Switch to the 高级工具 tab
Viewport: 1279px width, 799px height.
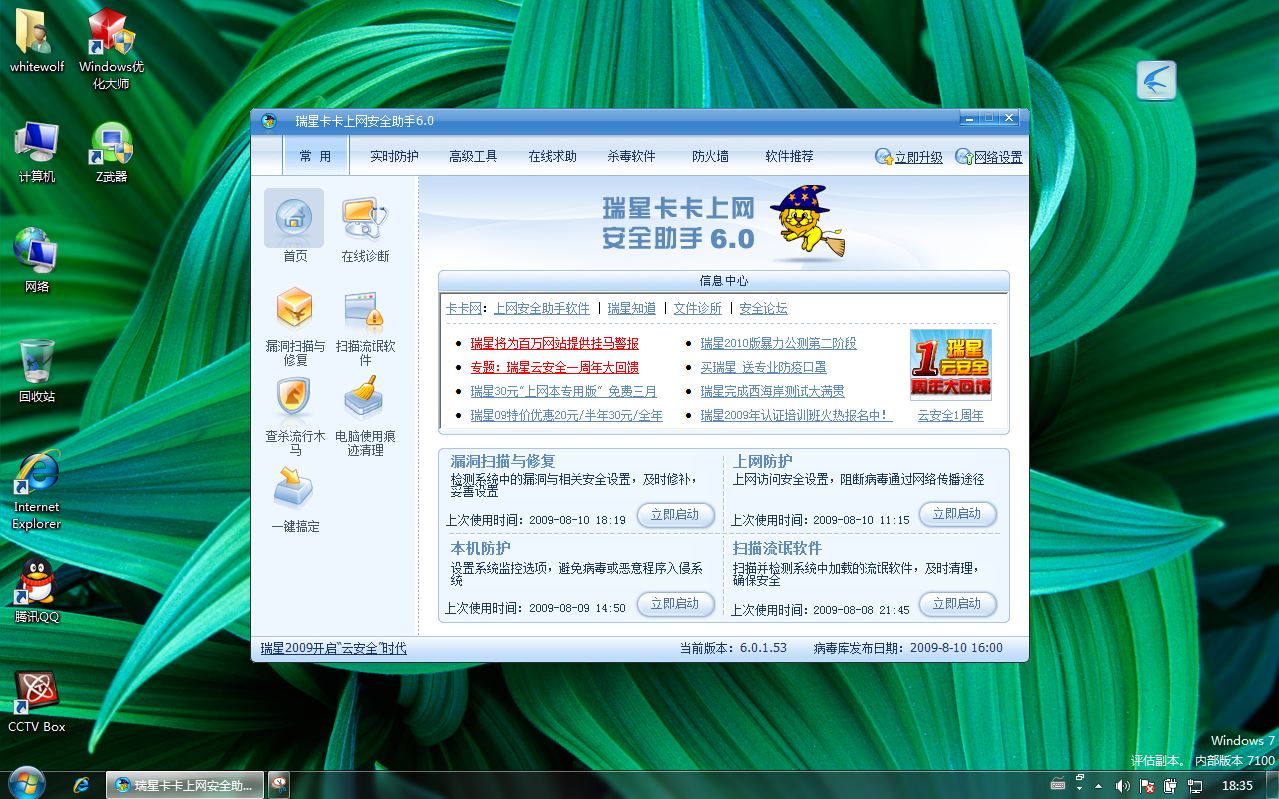click(473, 156)
